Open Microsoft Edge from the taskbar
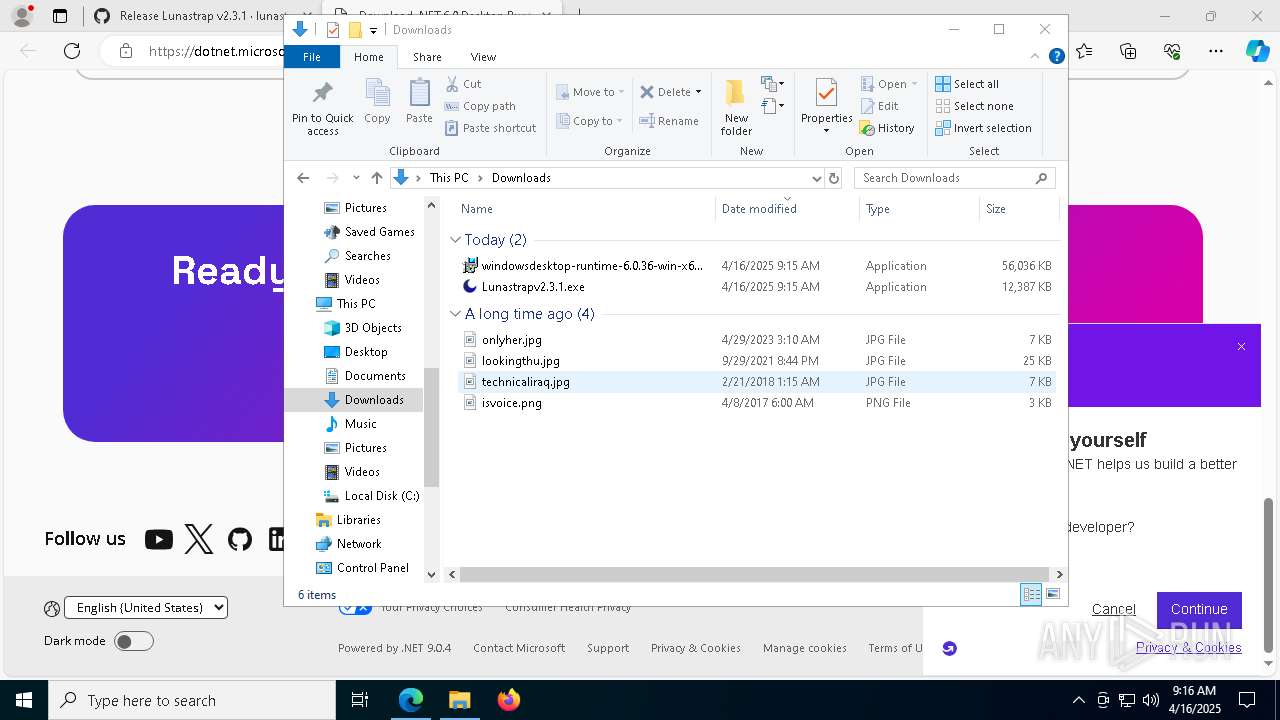Image resolution: width=1280 pixels, height=720 pixels. click(411, 700)
